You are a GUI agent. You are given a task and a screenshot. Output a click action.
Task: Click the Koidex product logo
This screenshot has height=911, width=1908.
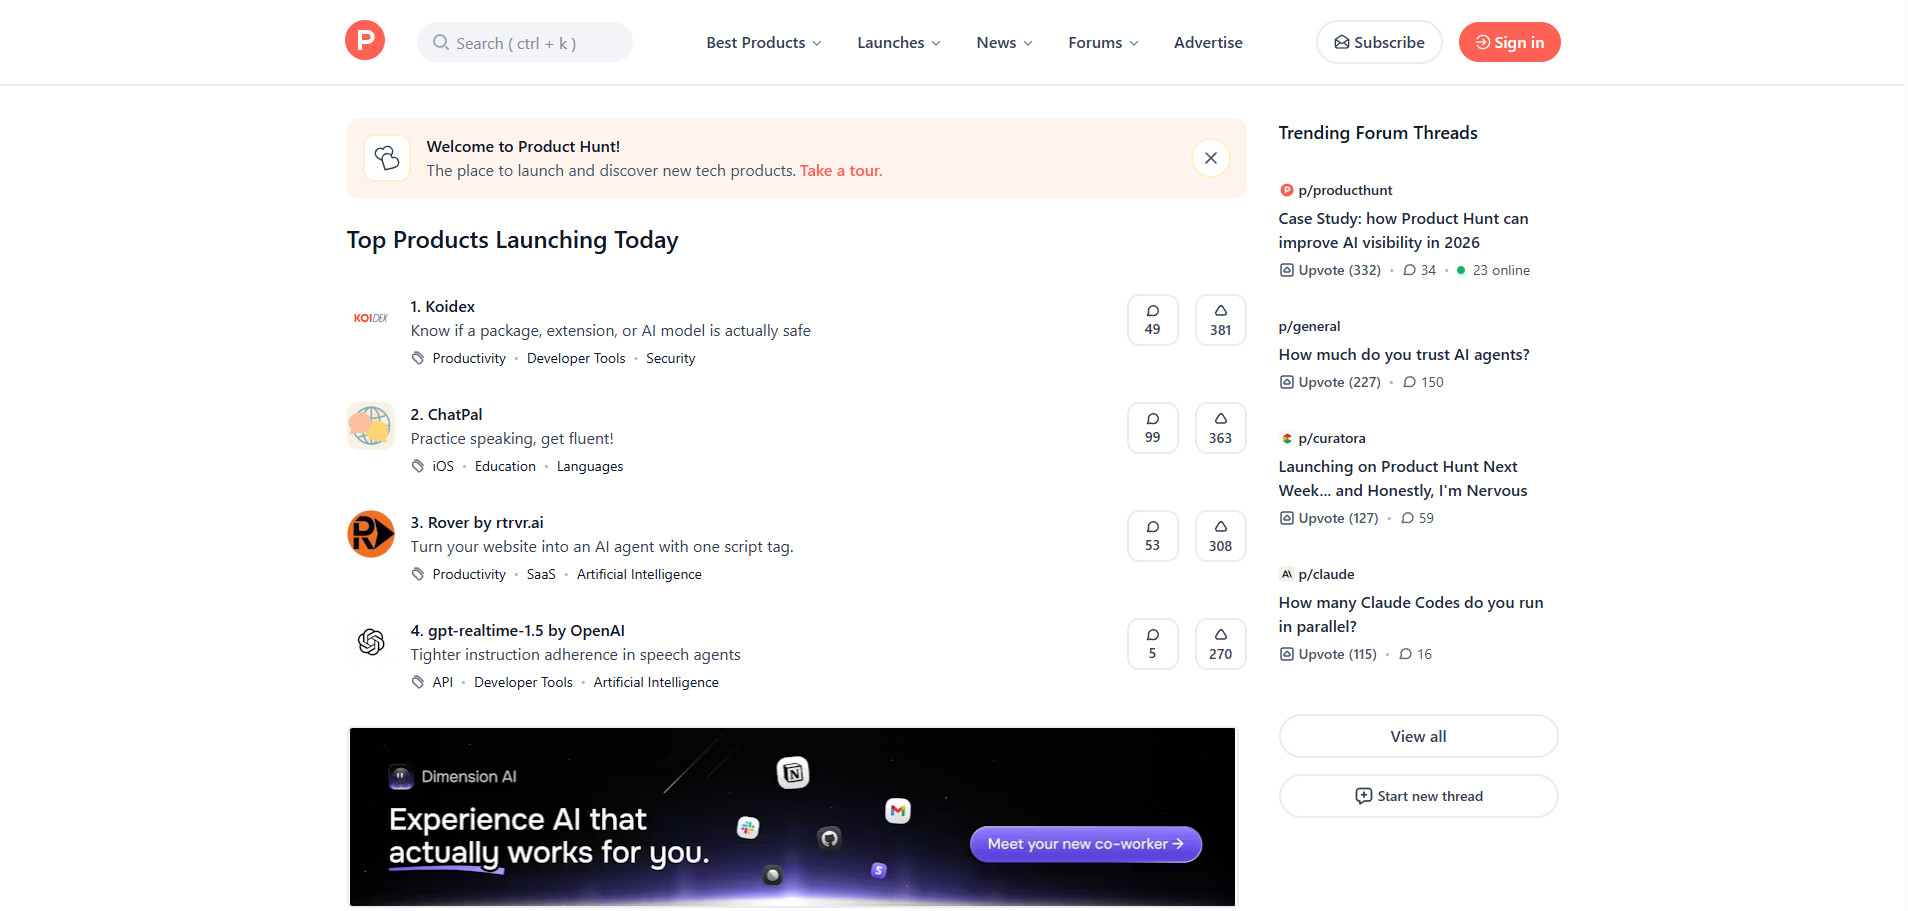pyautogui.click(x=371, y=318)
